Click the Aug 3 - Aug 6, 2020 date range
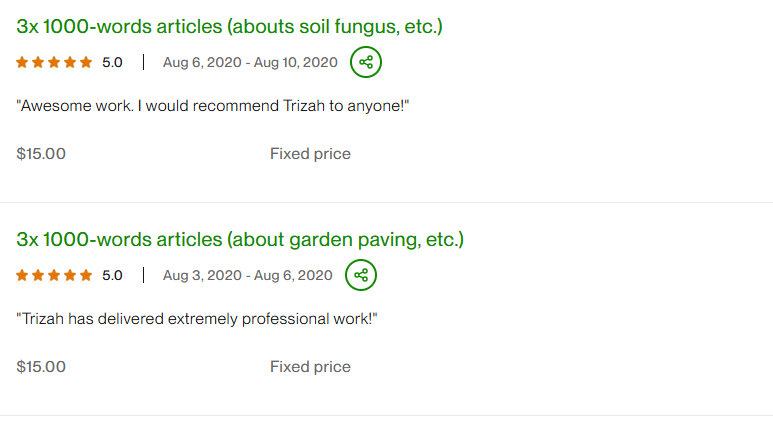The width and height of the screenshot is (773, 422). (247, 275)
